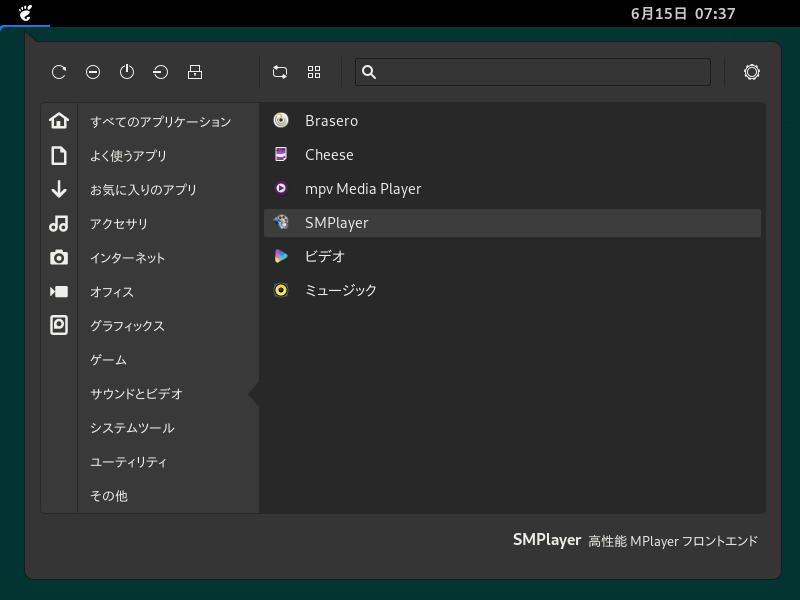Open the Documents folder shortcut icon
This screenshot has height=600, width=800.
pyautogui.click(x=59, y=155)
